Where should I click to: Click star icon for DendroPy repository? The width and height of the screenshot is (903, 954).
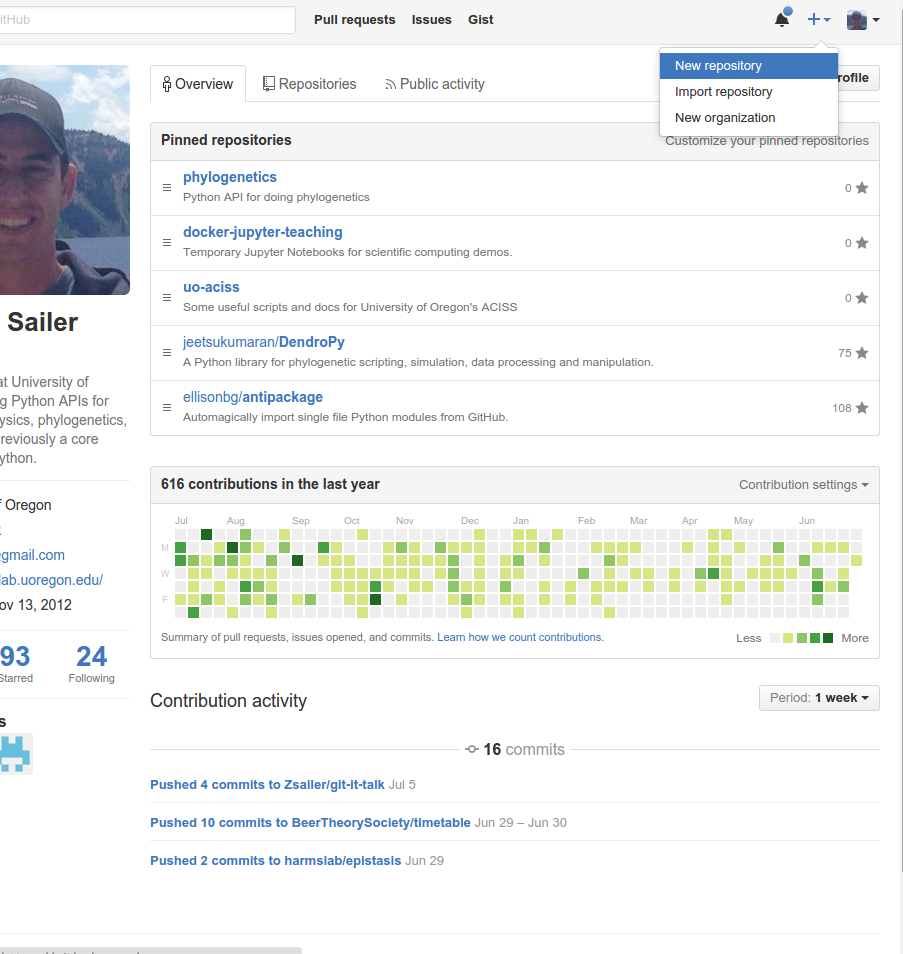tap(862, 353)
